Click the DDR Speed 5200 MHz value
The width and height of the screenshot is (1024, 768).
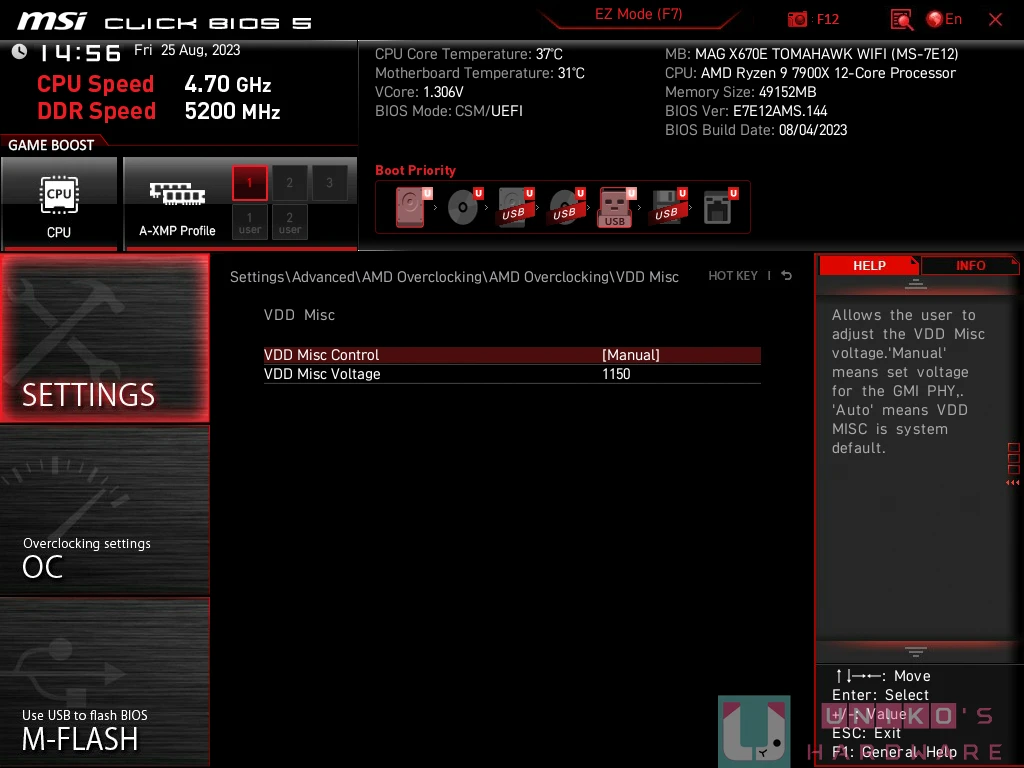(232, 111)
